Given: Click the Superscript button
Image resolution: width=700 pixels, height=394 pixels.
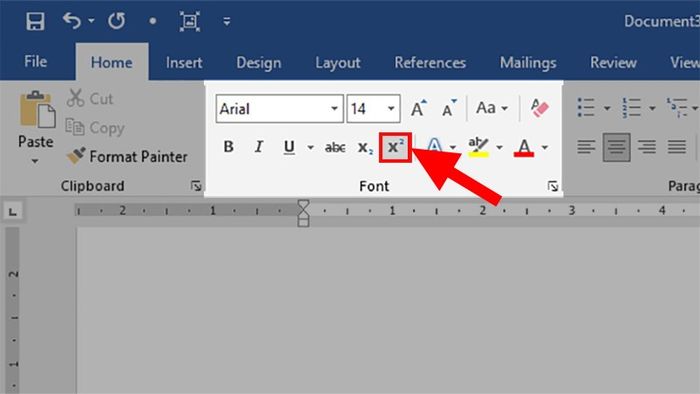Looking at the screenshot, I should click(x=395, y=147).
